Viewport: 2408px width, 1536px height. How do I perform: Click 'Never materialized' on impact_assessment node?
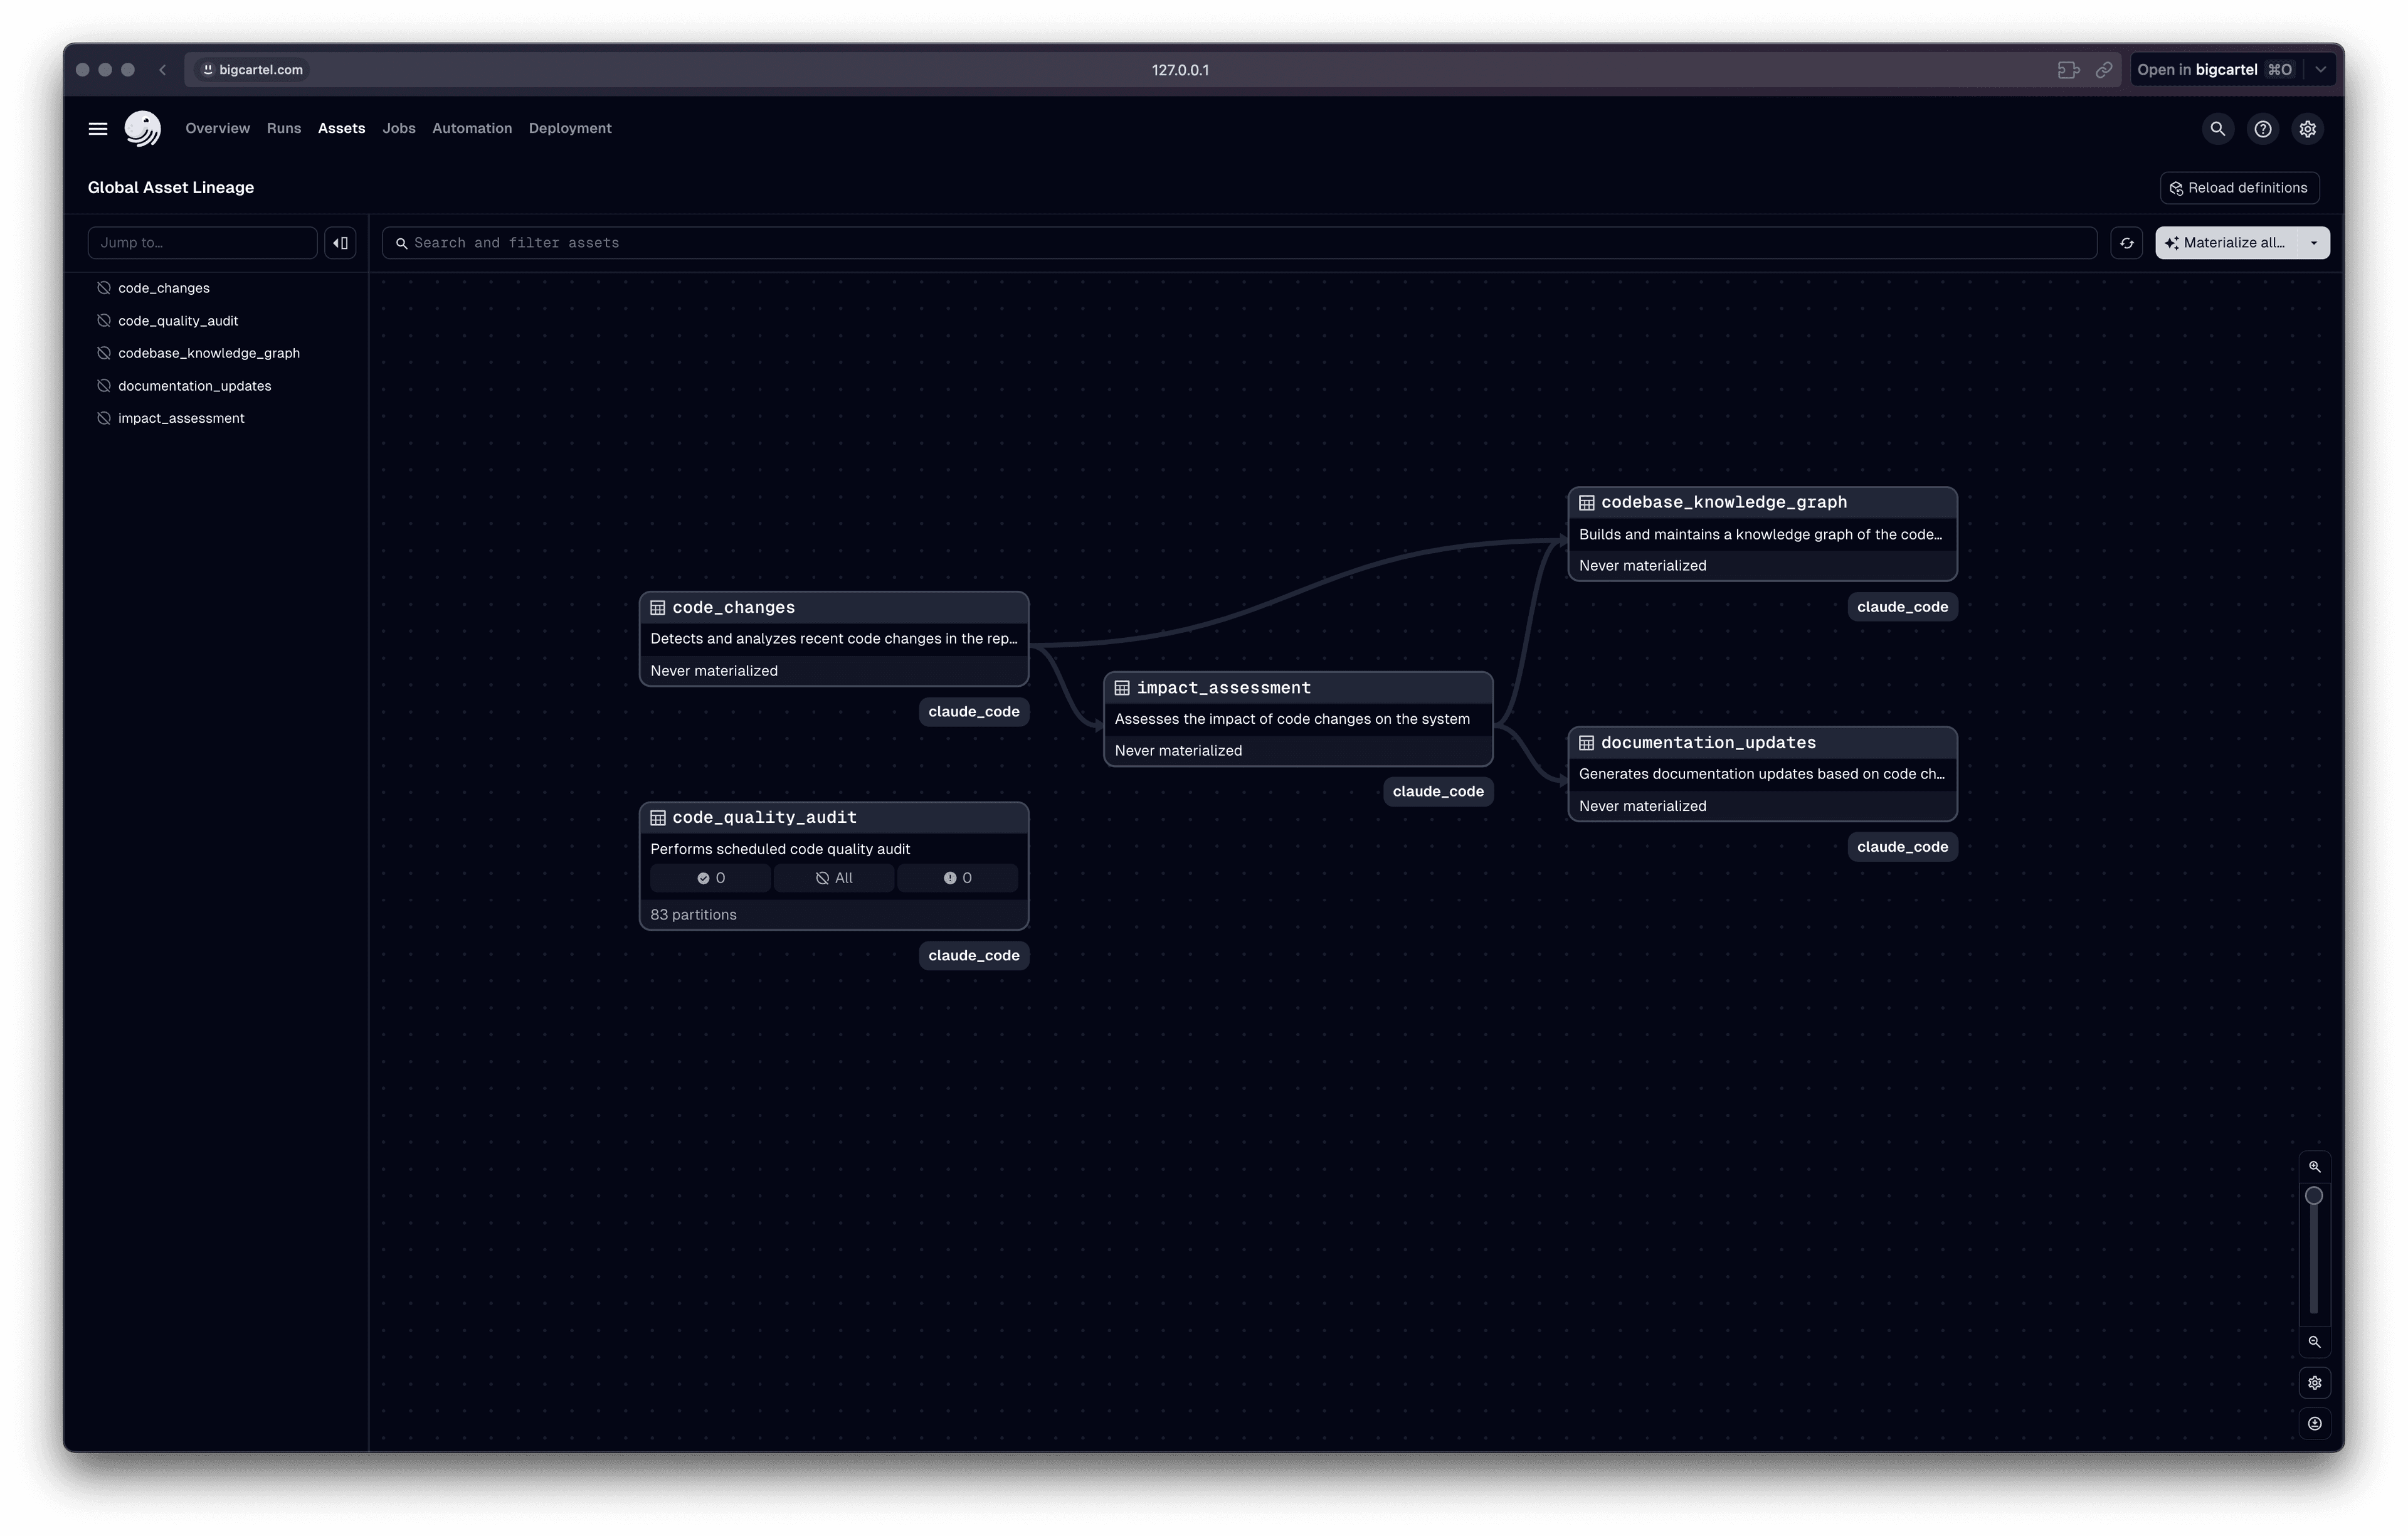tap(1178, 751)
